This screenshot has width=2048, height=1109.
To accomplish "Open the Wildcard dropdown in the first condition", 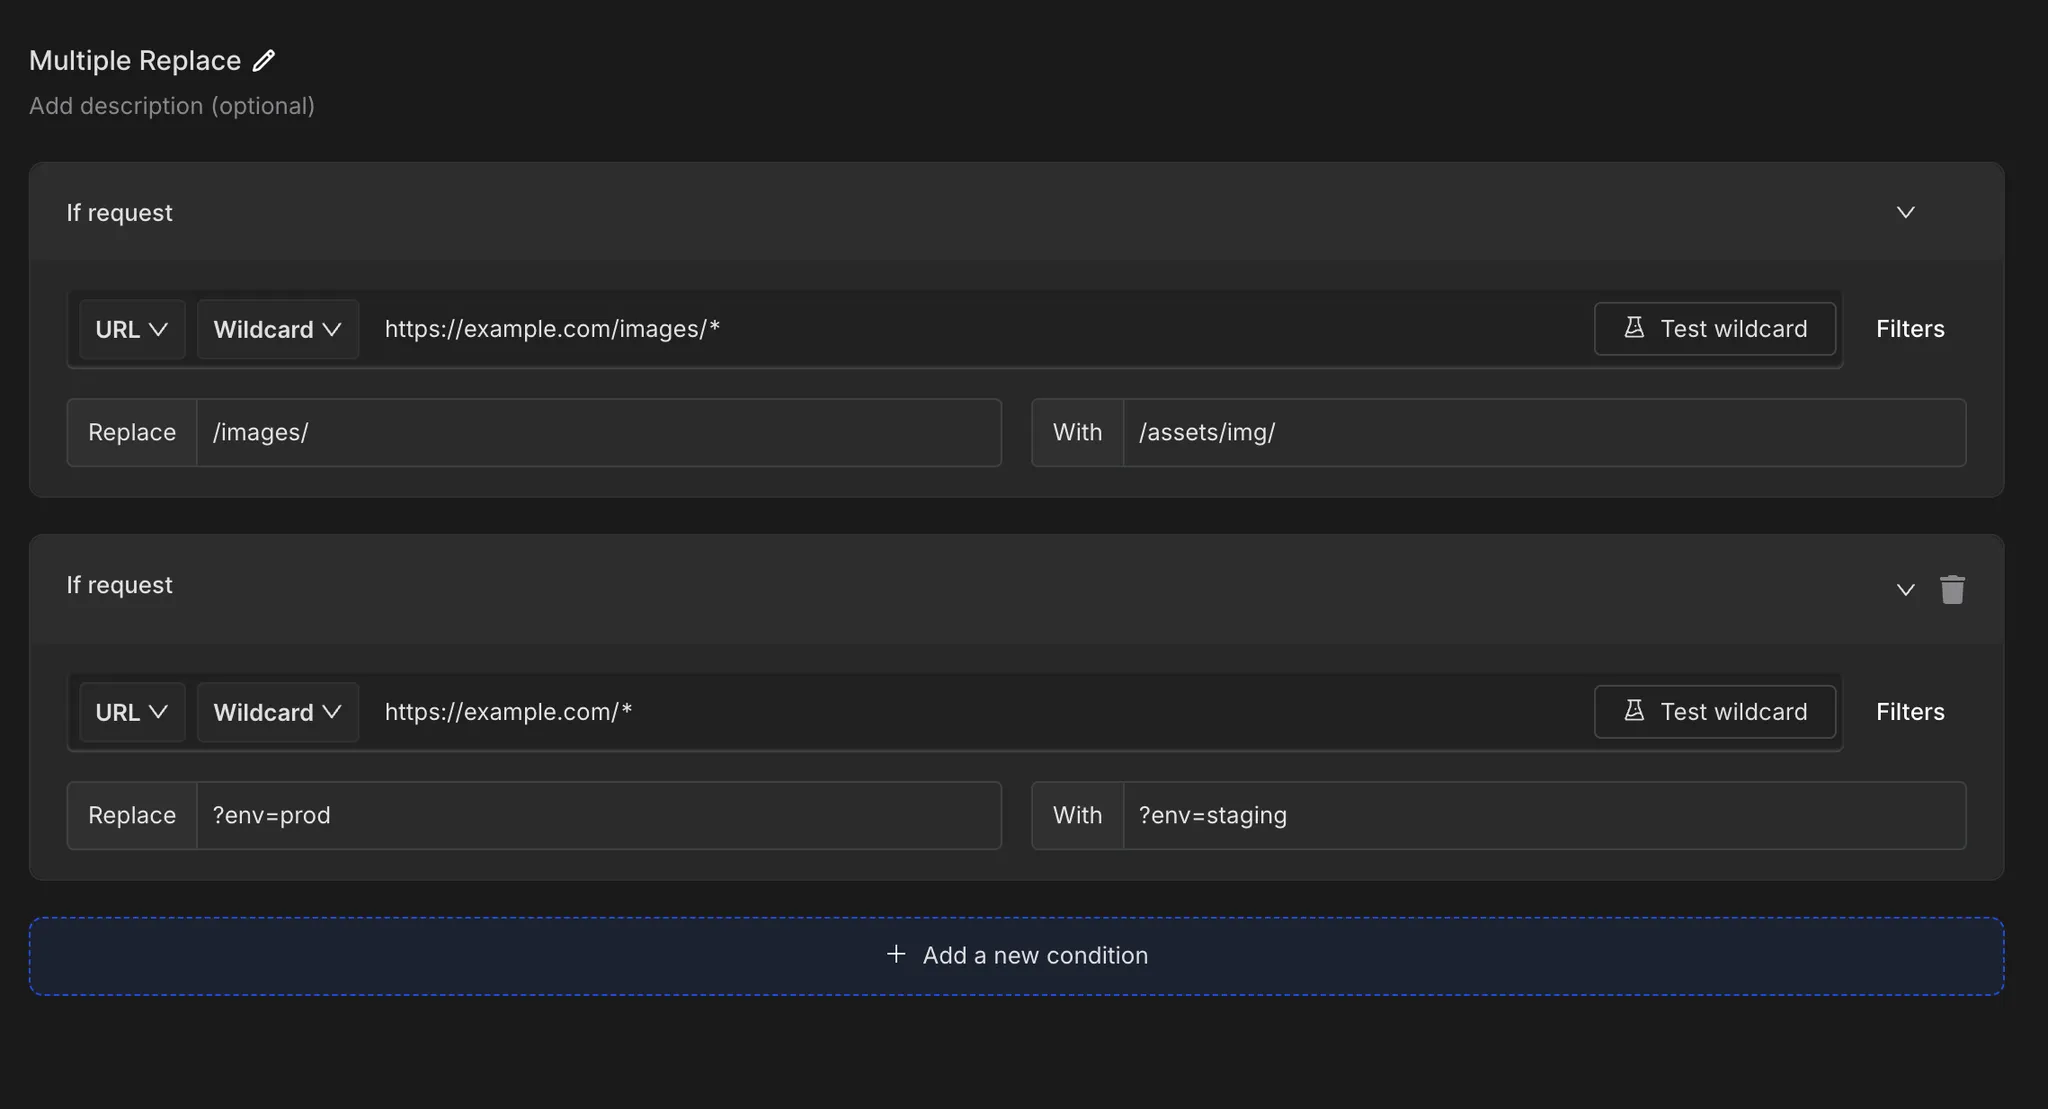I will pyautogui.click(x=277, y=329).
